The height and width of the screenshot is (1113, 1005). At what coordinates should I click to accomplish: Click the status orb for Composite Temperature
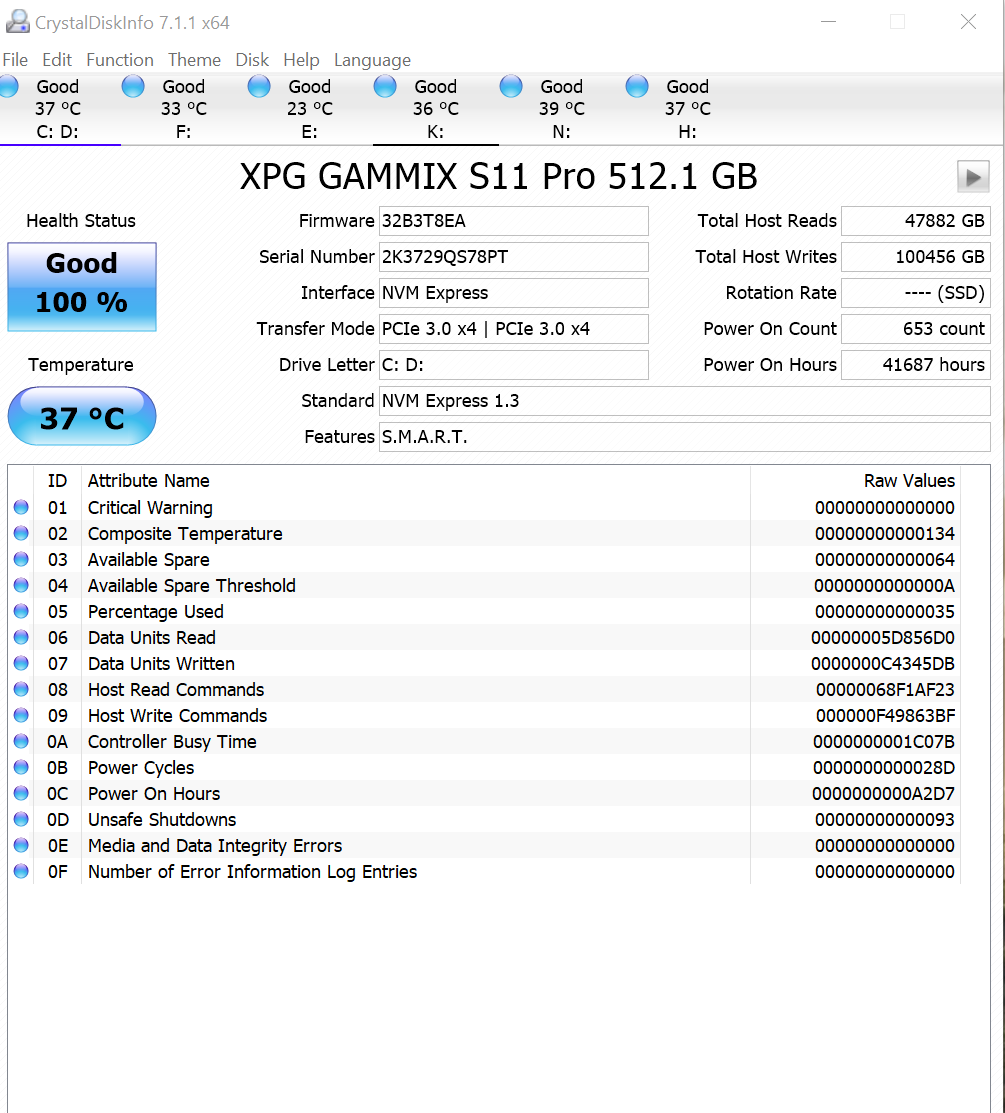click(x=21, y=533)
